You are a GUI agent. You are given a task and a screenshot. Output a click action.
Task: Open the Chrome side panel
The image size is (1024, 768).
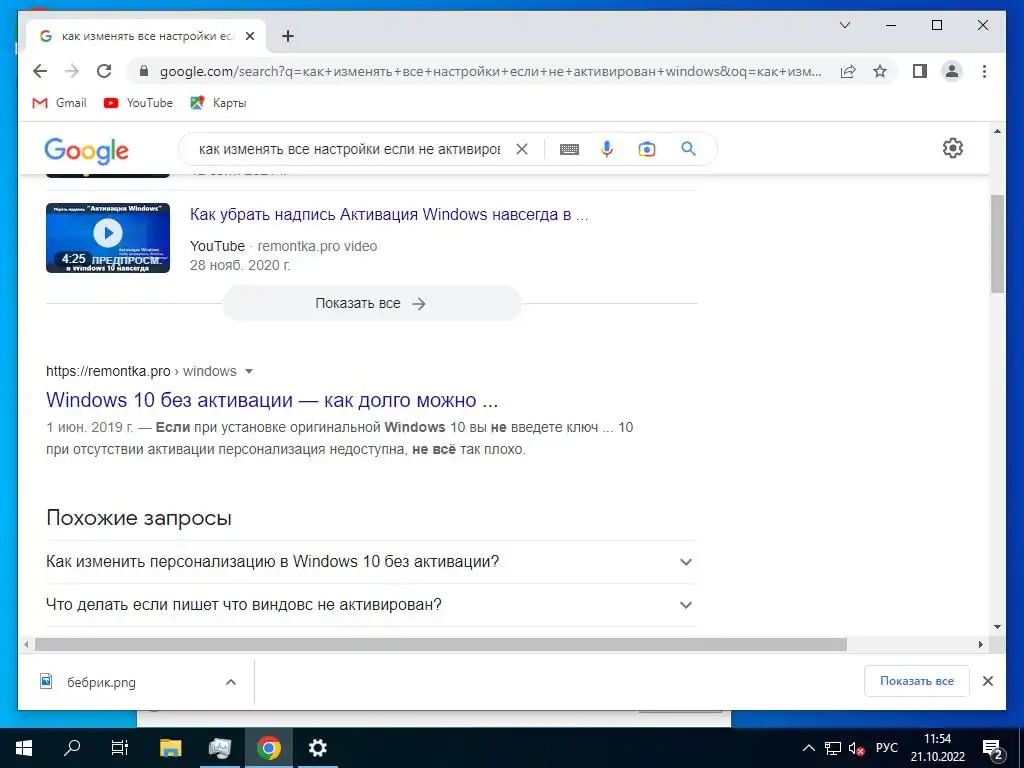pos(920,71)
